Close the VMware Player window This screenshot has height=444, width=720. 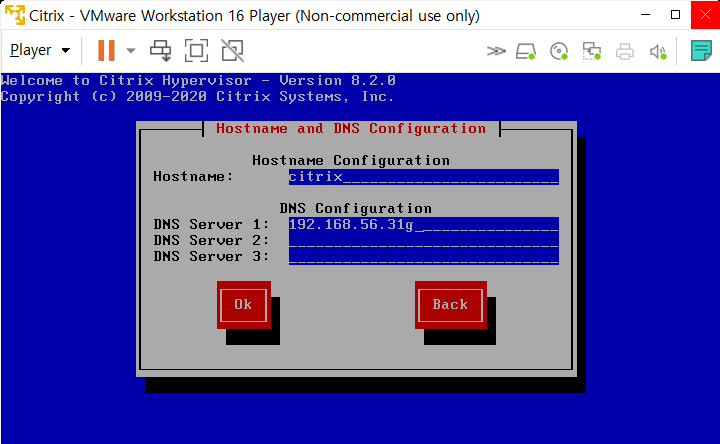[705, 15]
